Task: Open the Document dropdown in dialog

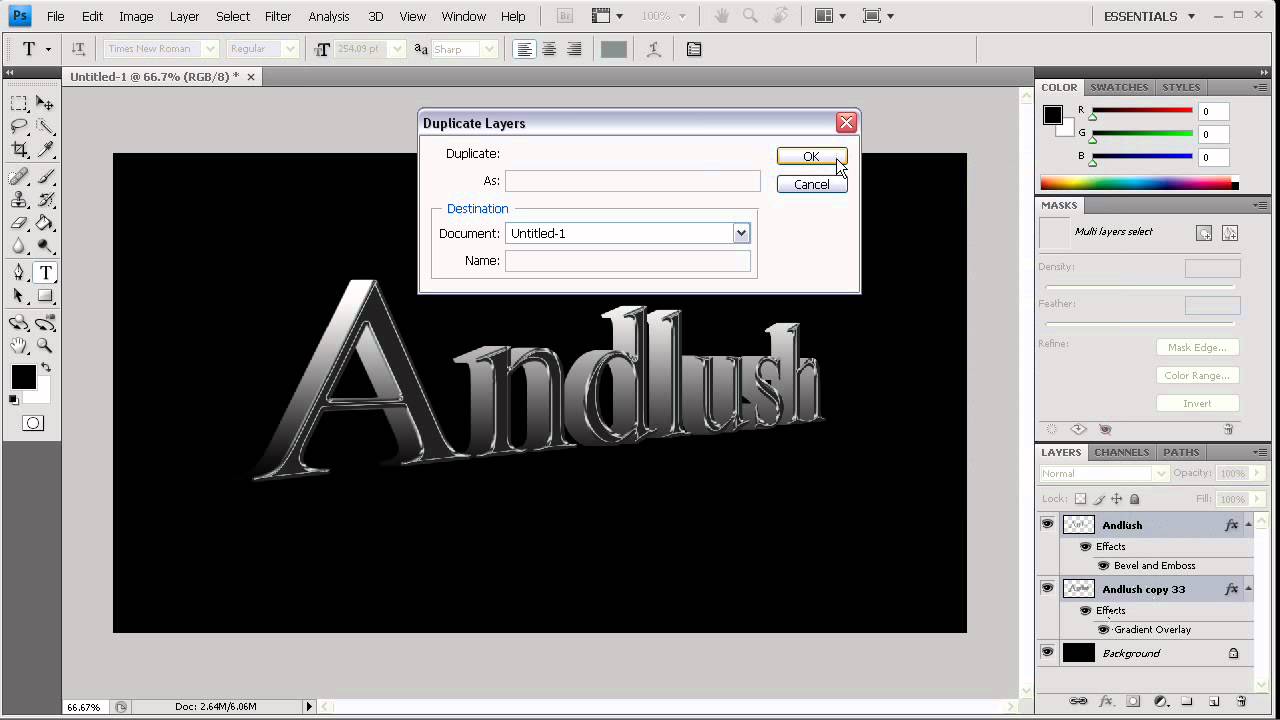Action: pos(741,233)
